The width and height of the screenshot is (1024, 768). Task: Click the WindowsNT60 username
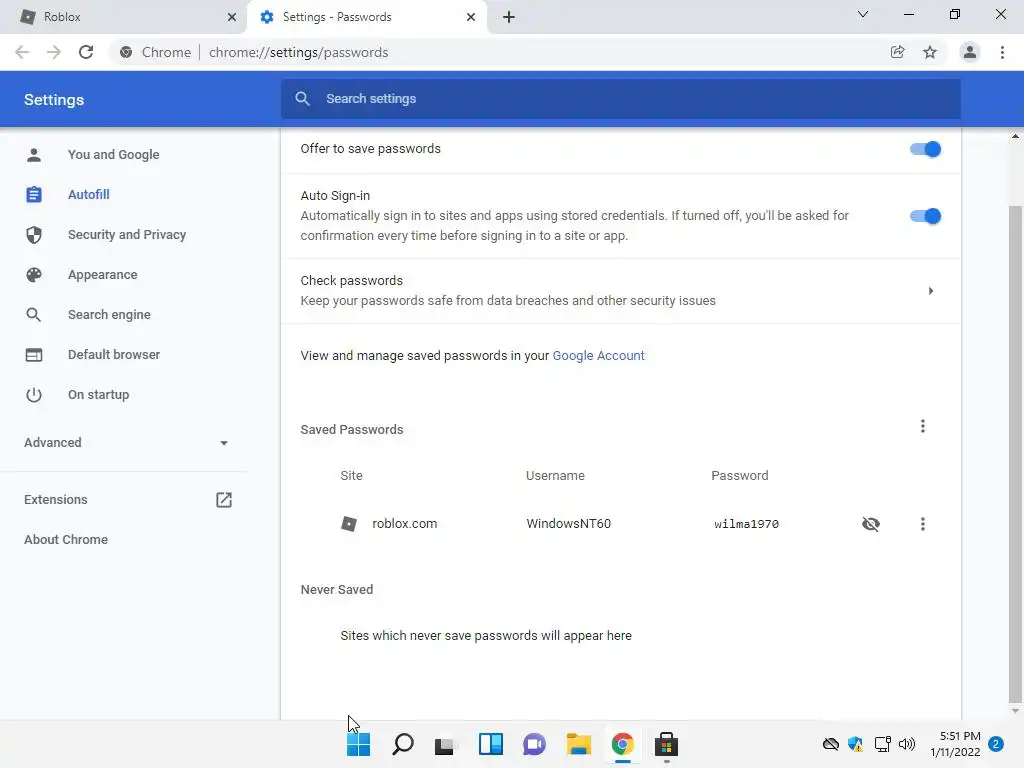[x=569, y=524]
